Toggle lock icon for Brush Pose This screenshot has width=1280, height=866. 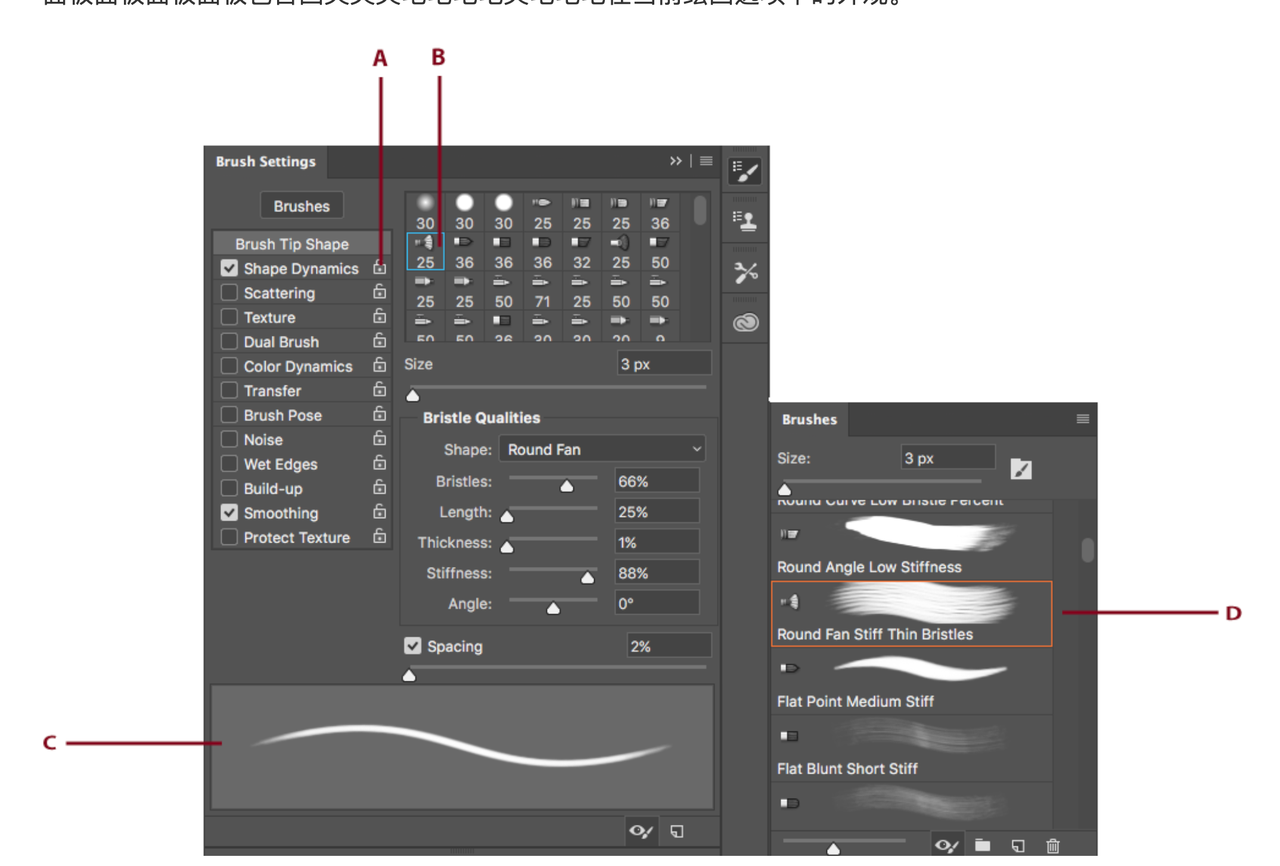pyautogui.click(x=379, y=414)
